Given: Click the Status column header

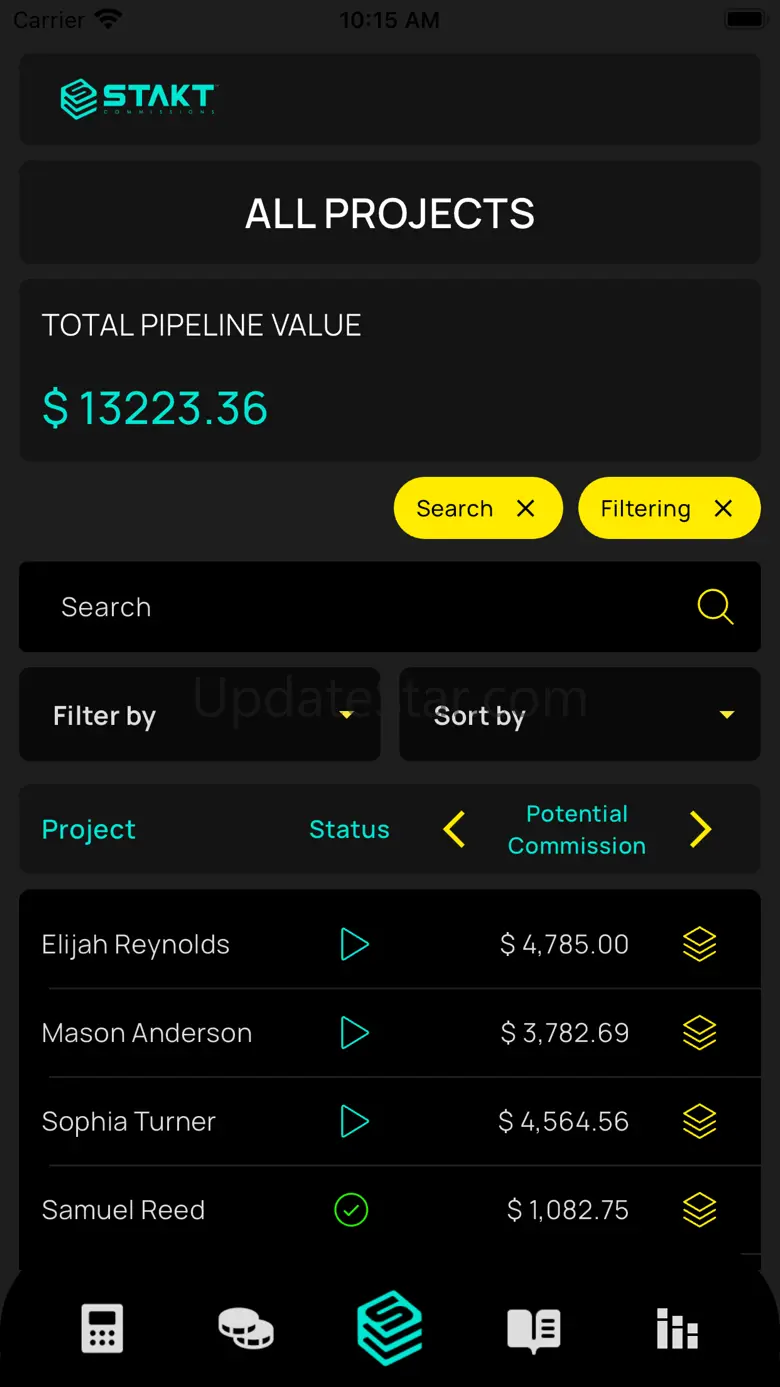Looking at the screenshot, I should [349, 829].
